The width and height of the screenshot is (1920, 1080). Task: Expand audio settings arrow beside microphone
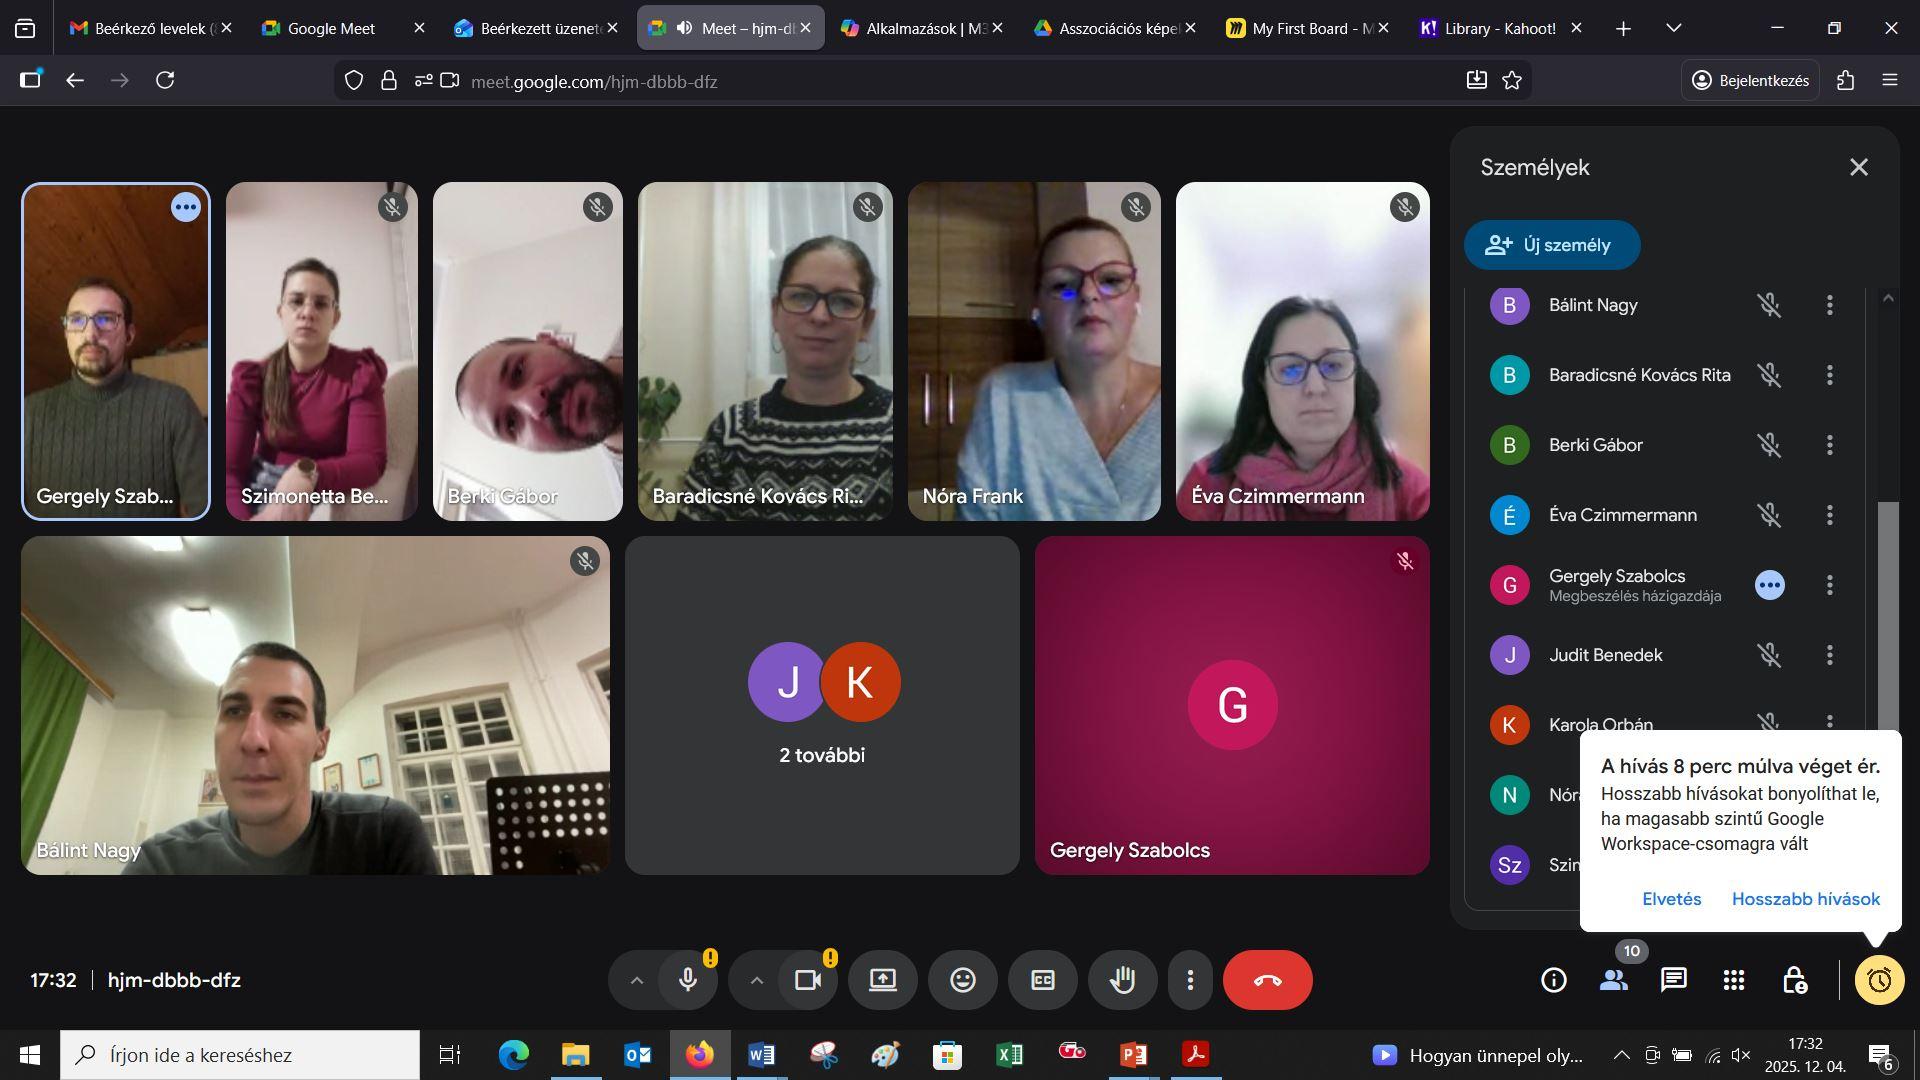tap(636, 980)
